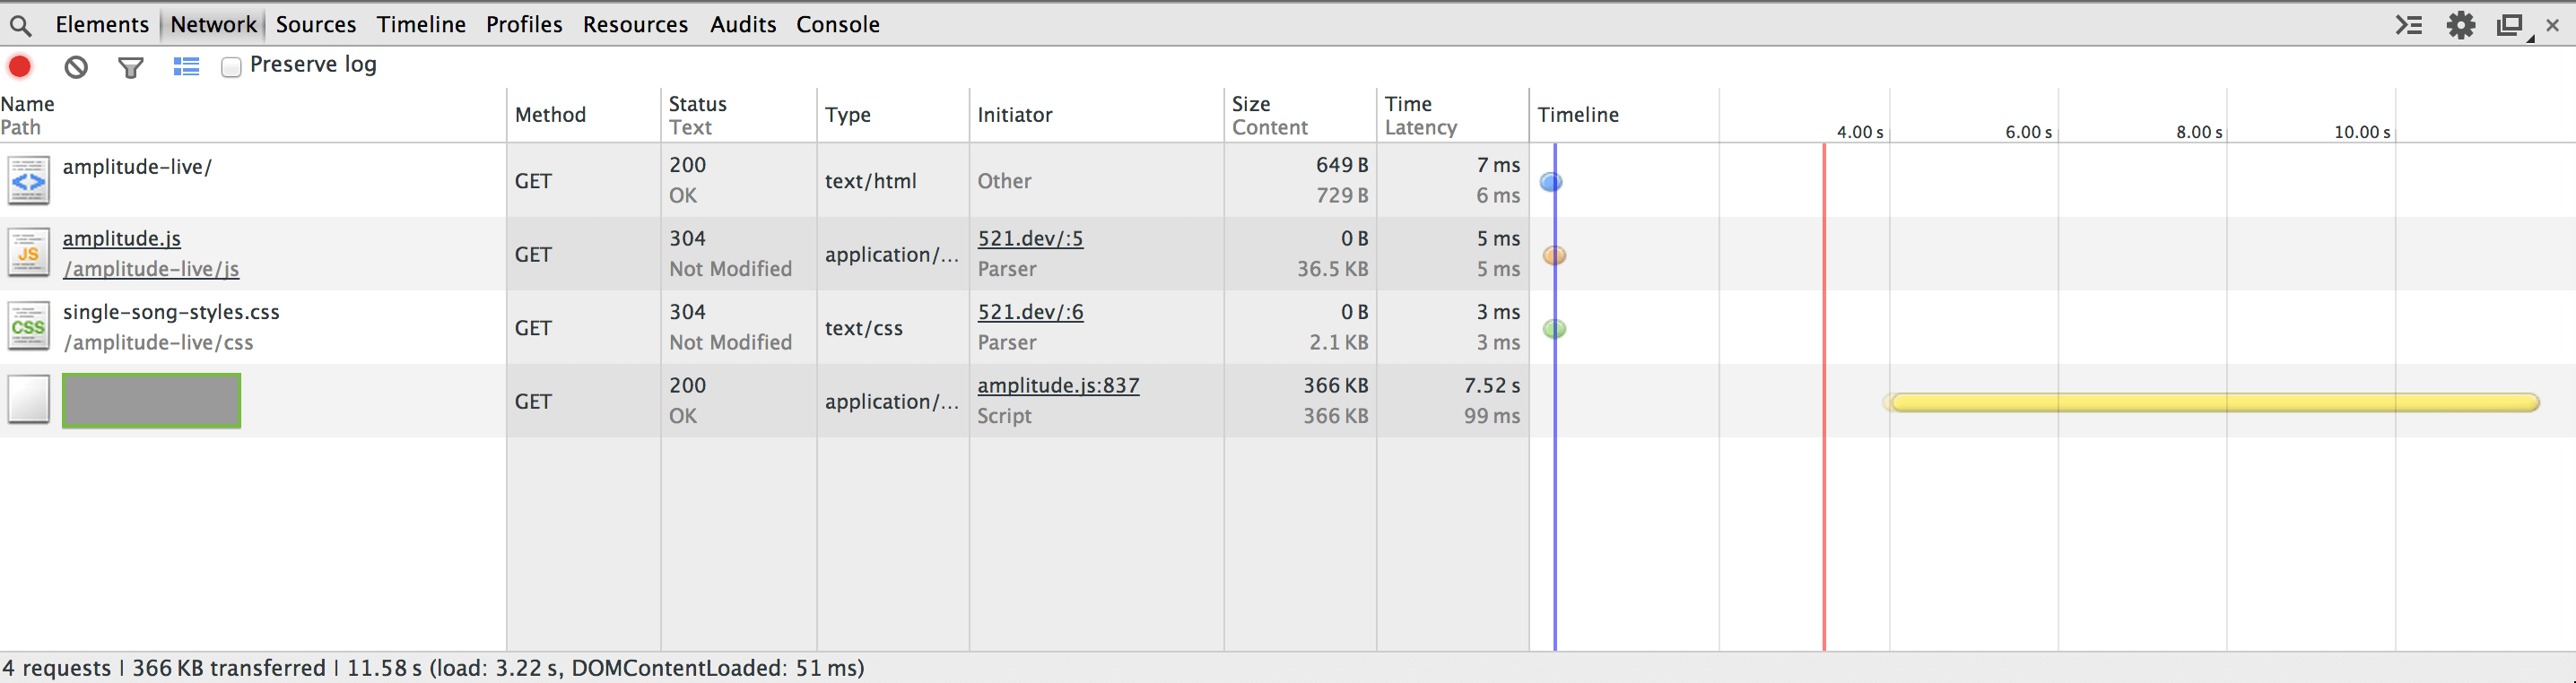Switch to the Elements tab
This screenshot has width=2576, height=683.
pos(102,24)
